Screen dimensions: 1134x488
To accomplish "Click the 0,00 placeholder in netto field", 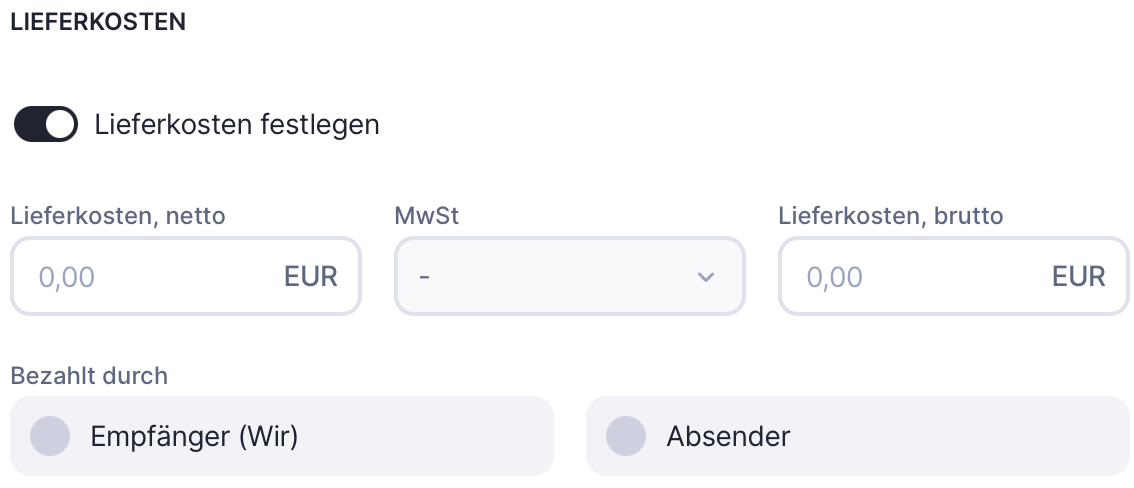I will (66, 276).
